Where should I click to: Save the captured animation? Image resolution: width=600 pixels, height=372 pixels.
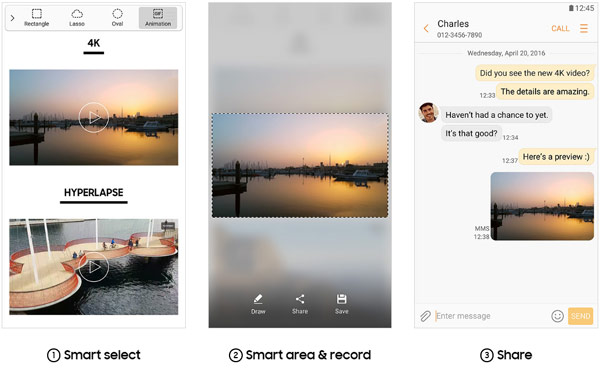tap(342, 304)
